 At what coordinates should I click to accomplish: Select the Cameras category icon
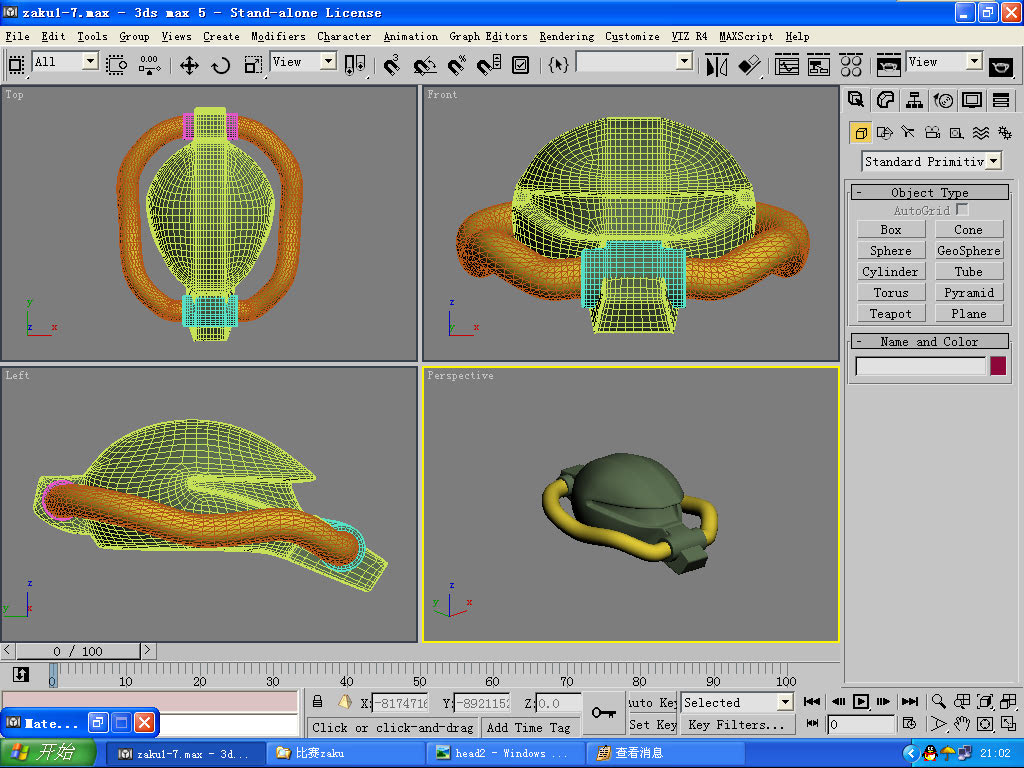[x=933, y=133]
